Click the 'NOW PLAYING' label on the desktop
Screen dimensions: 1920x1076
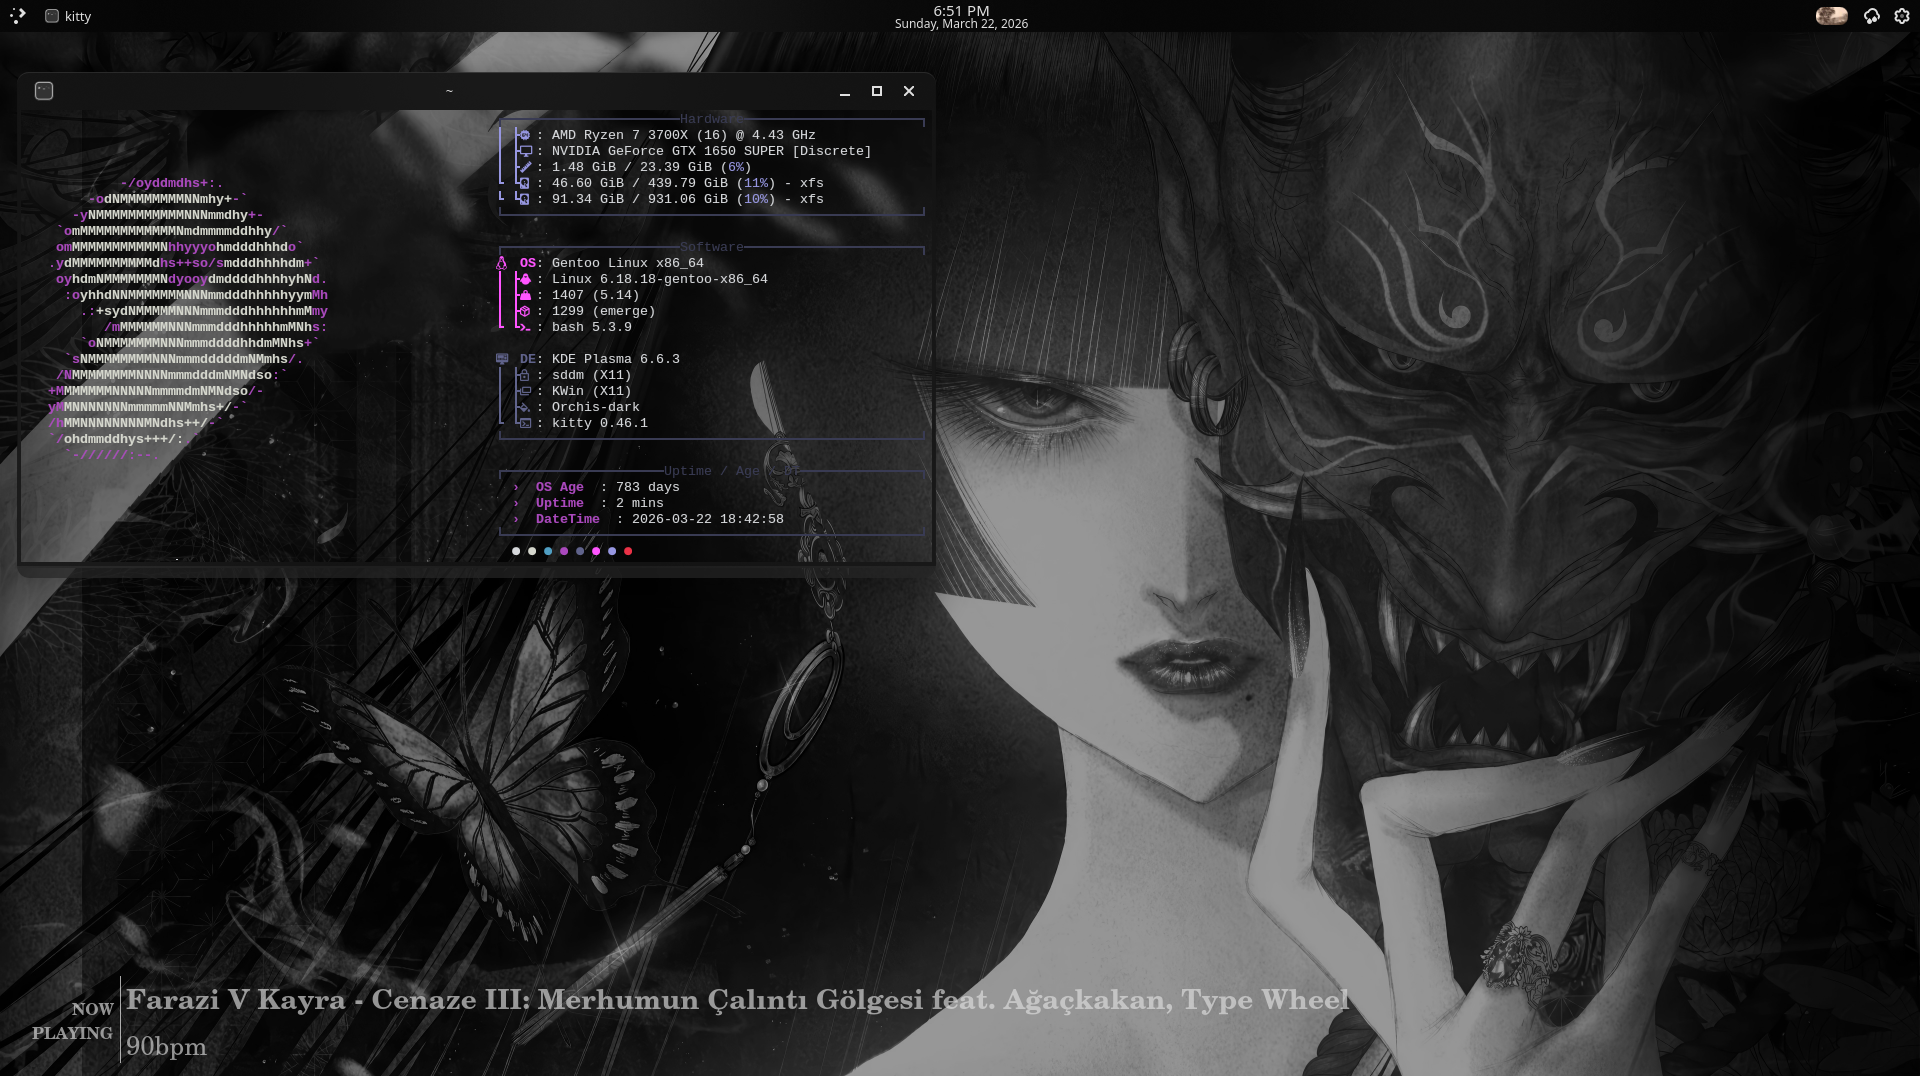(72, 1021)
